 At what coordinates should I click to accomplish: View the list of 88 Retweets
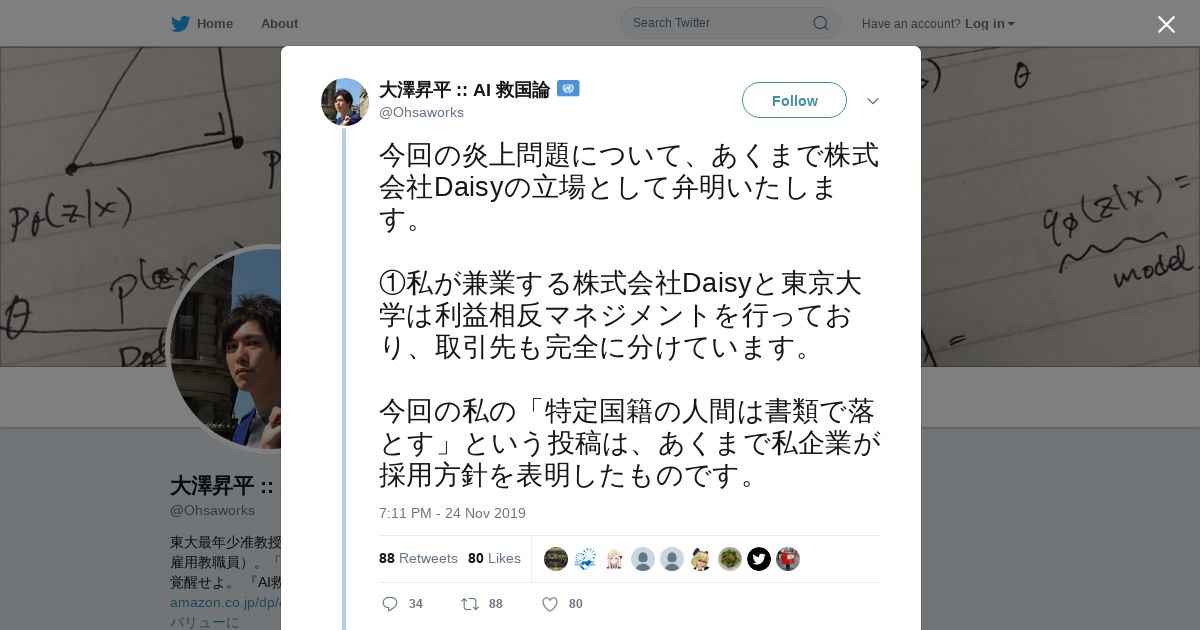click(418, 558)
